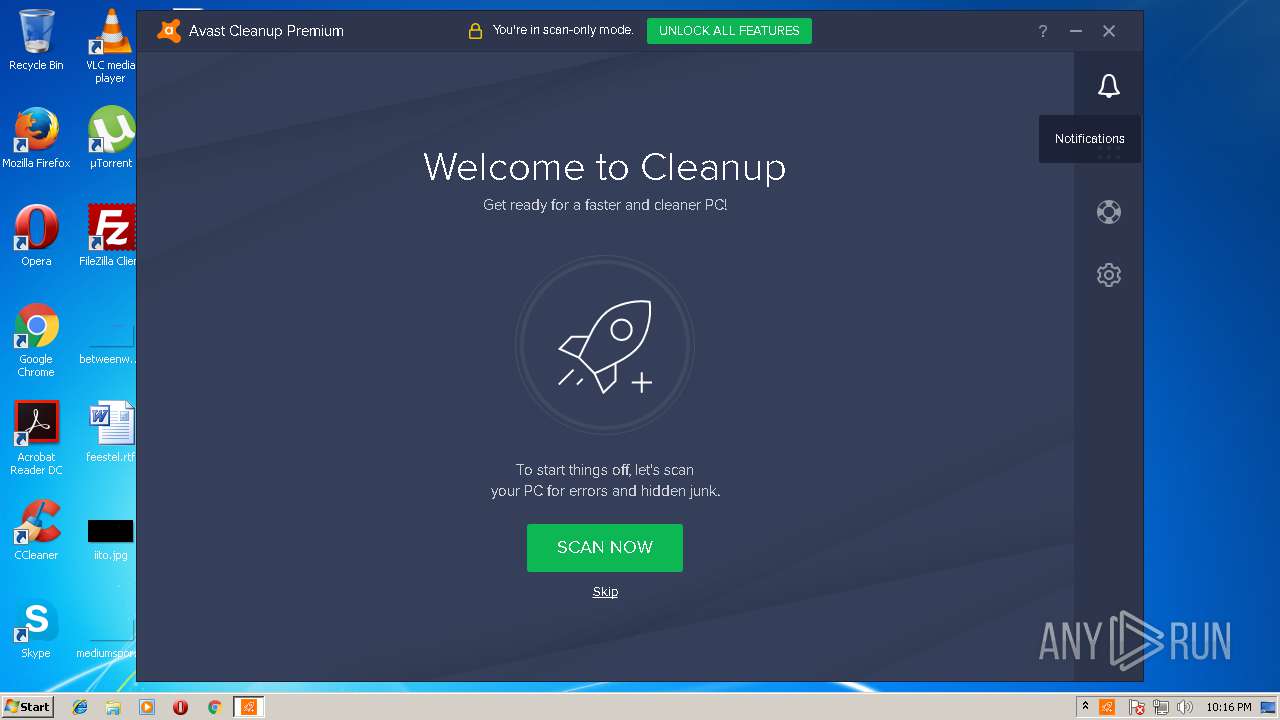
Task: Click the rocket illustration
Action: [x=605, y=345]
